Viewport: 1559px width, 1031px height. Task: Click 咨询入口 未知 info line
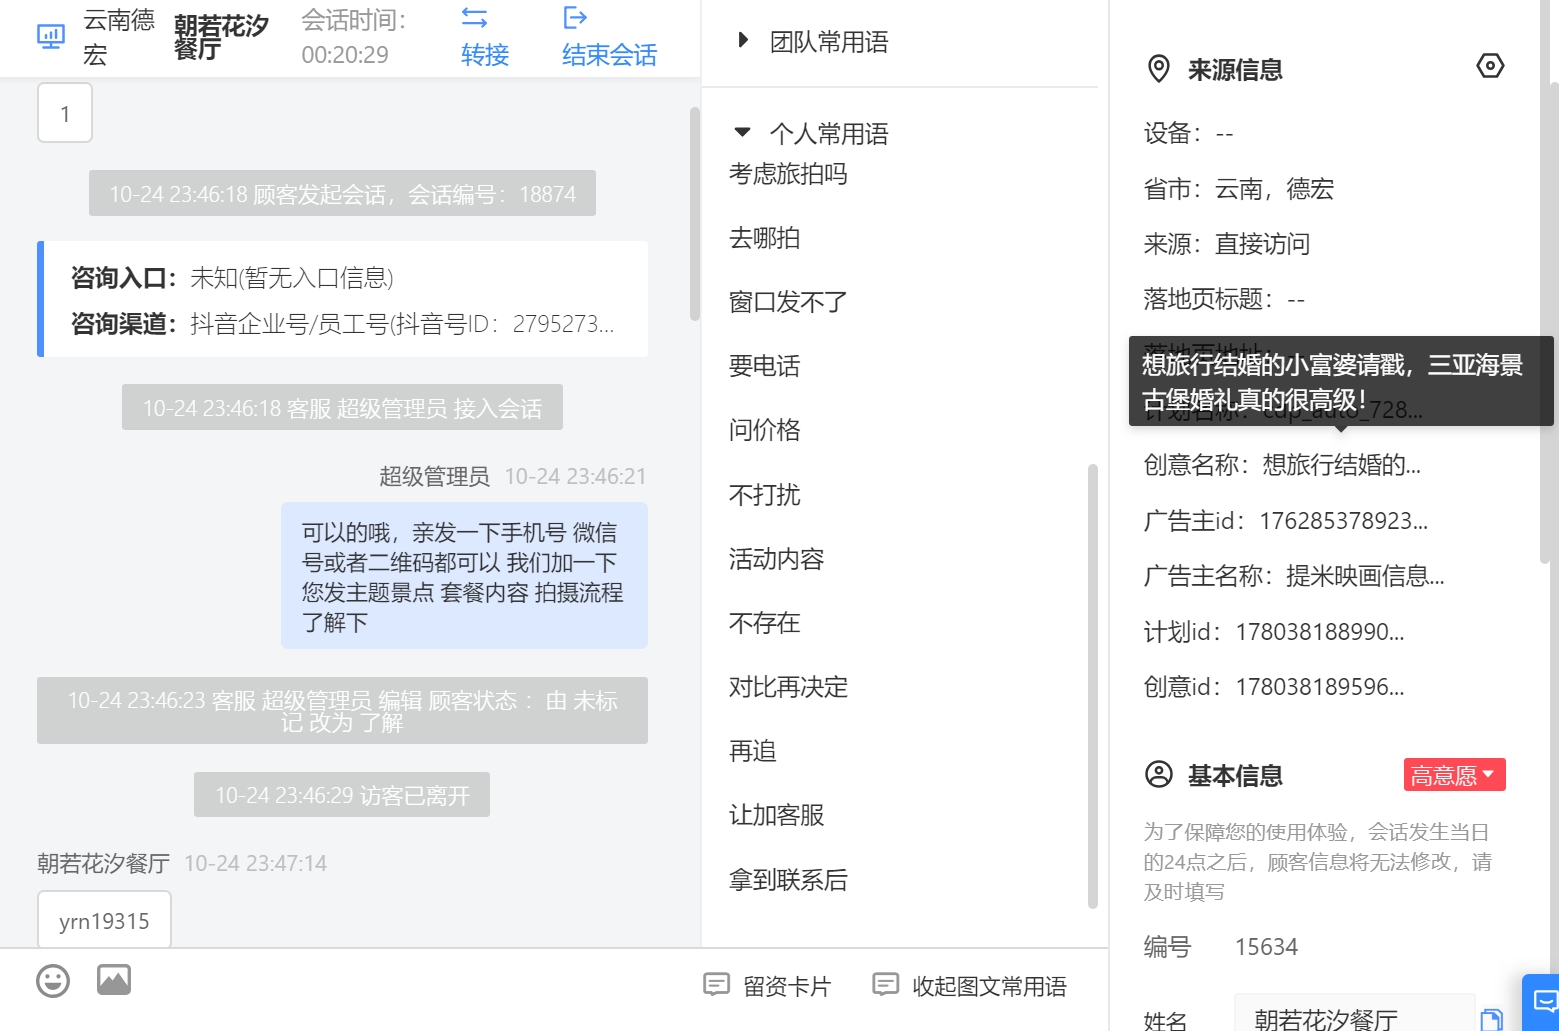pyautogui.click(x=232, y=278)
